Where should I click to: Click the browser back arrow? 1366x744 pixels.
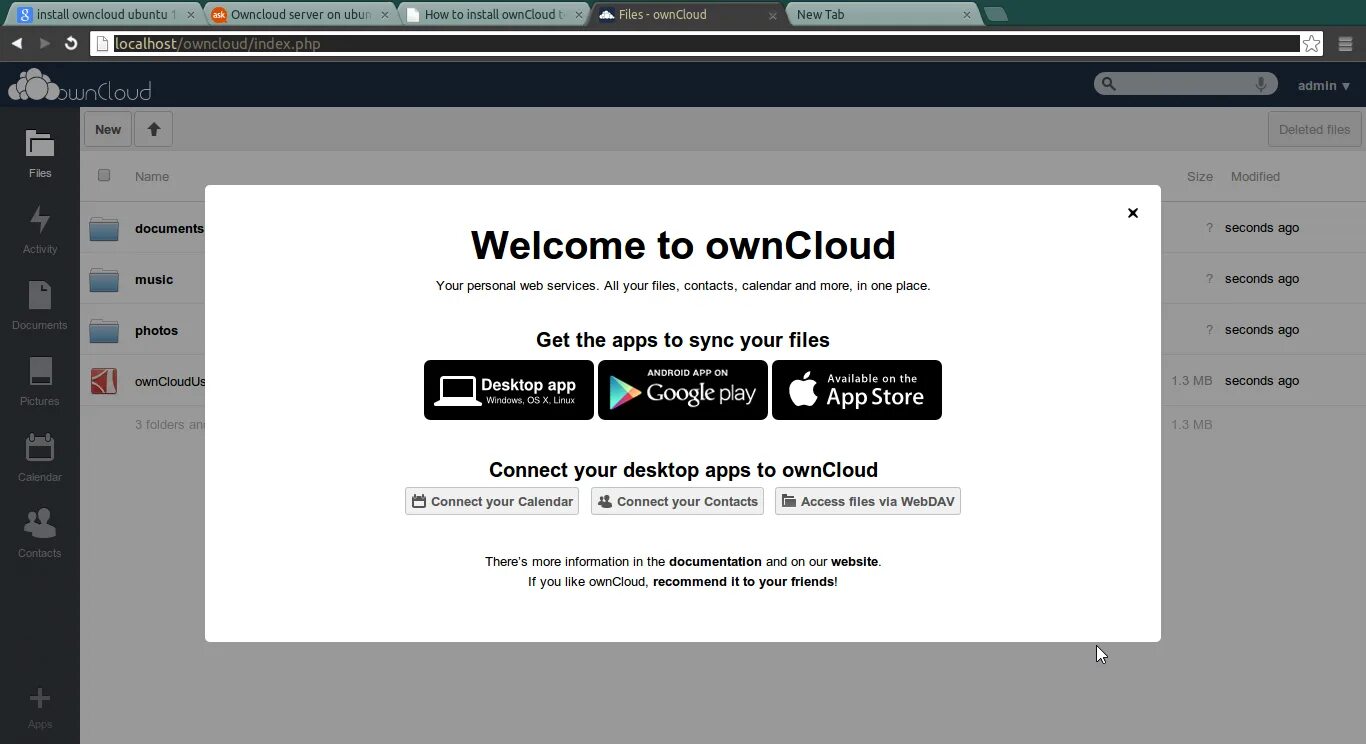coord(17,43)
